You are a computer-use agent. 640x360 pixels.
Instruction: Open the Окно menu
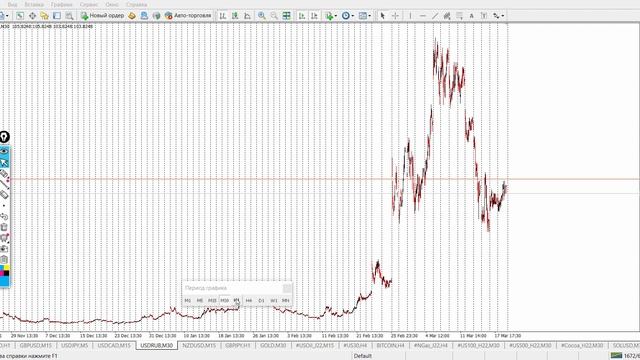112,4
